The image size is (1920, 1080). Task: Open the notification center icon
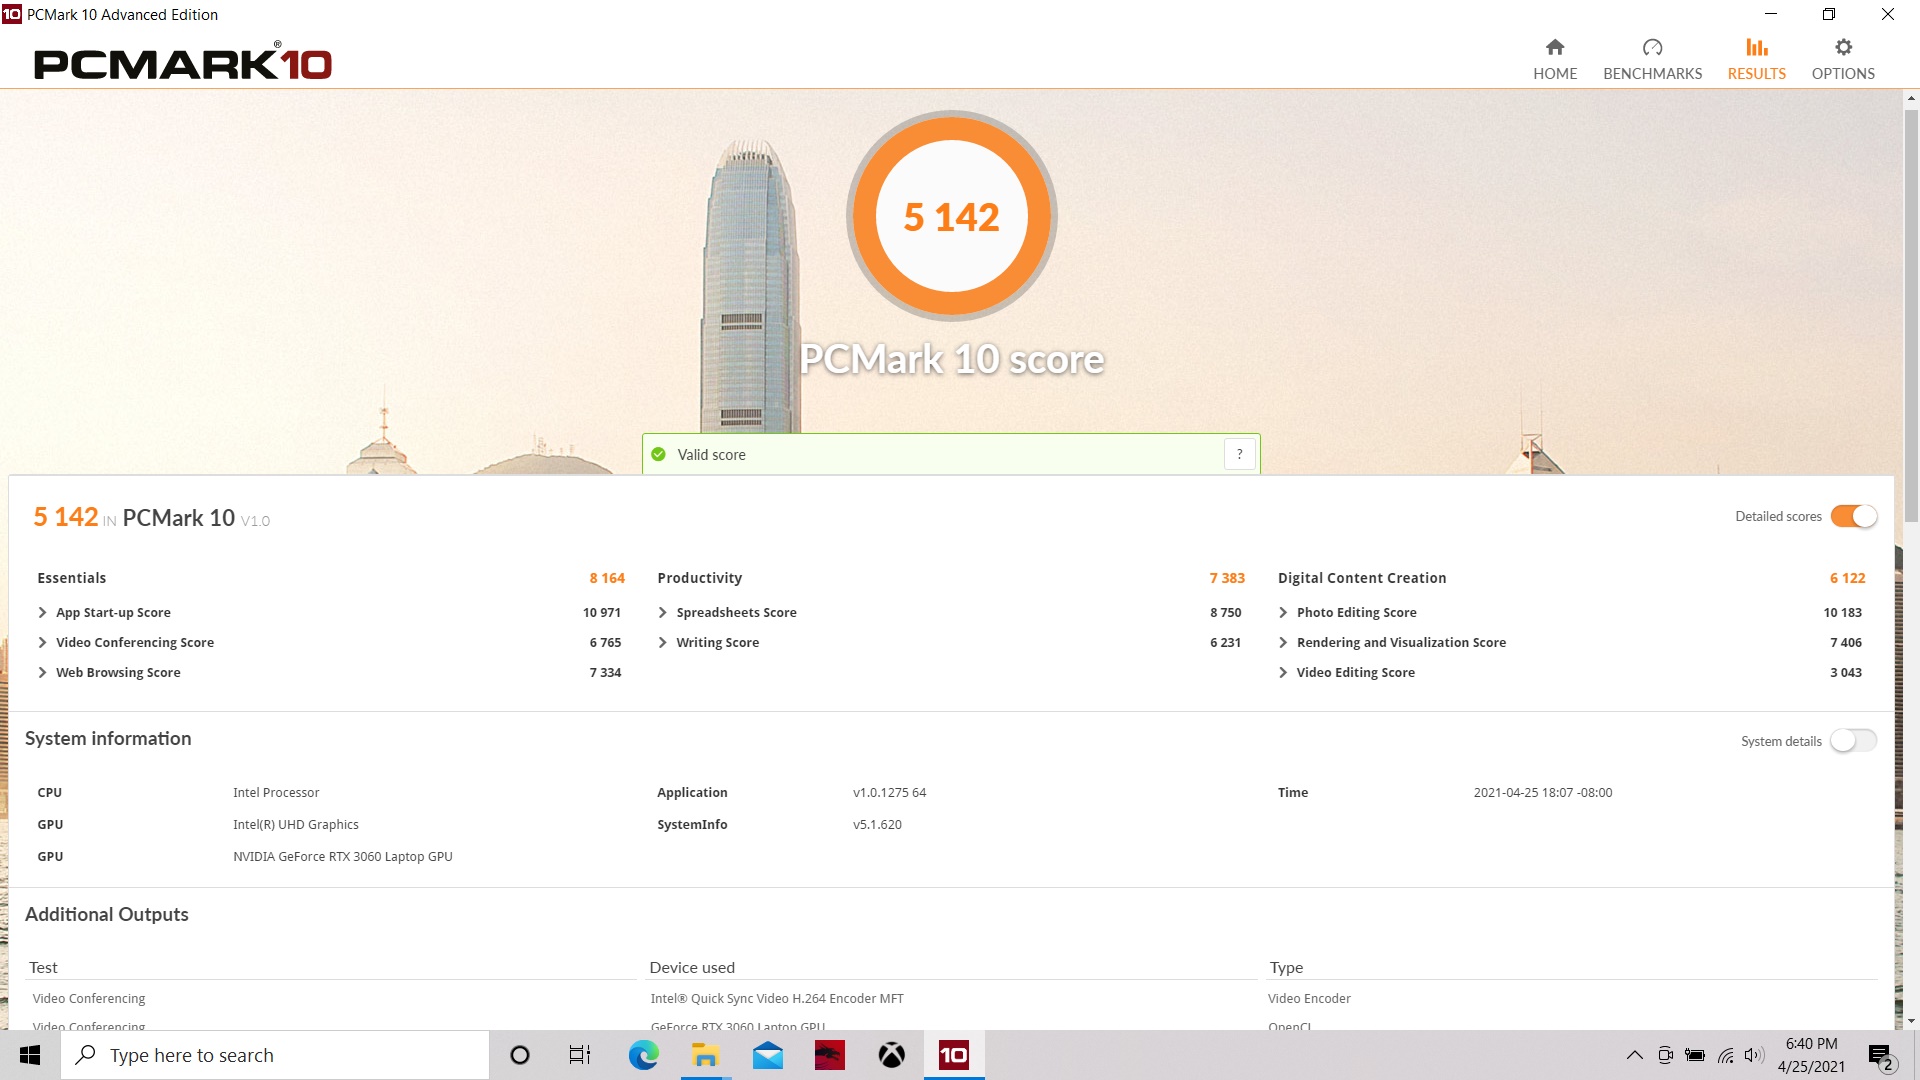coord(1880,1056)
